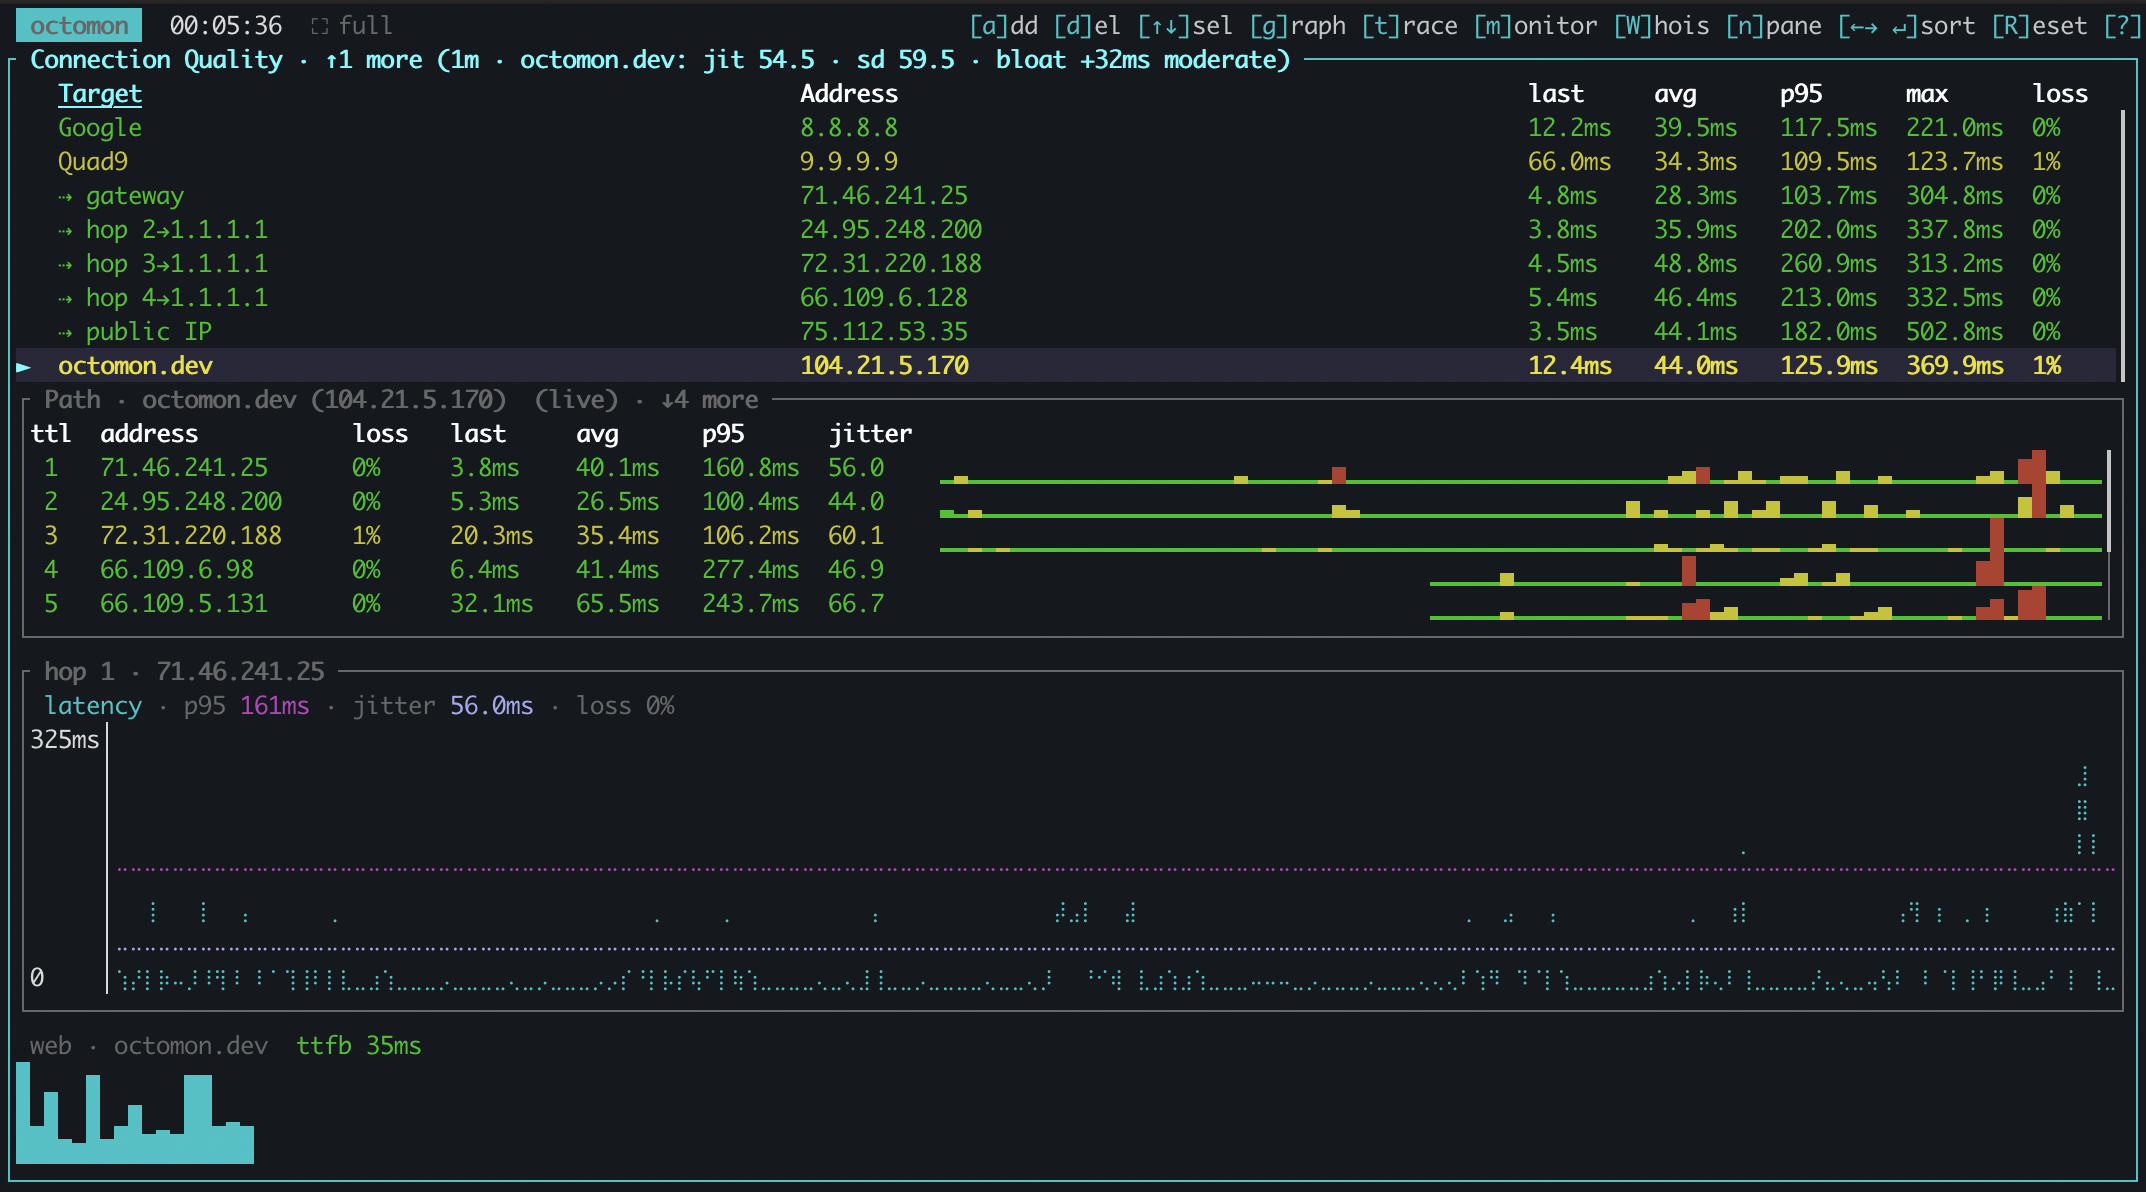Select path hop 4 66.109.6.98

tap(1065, 569)
